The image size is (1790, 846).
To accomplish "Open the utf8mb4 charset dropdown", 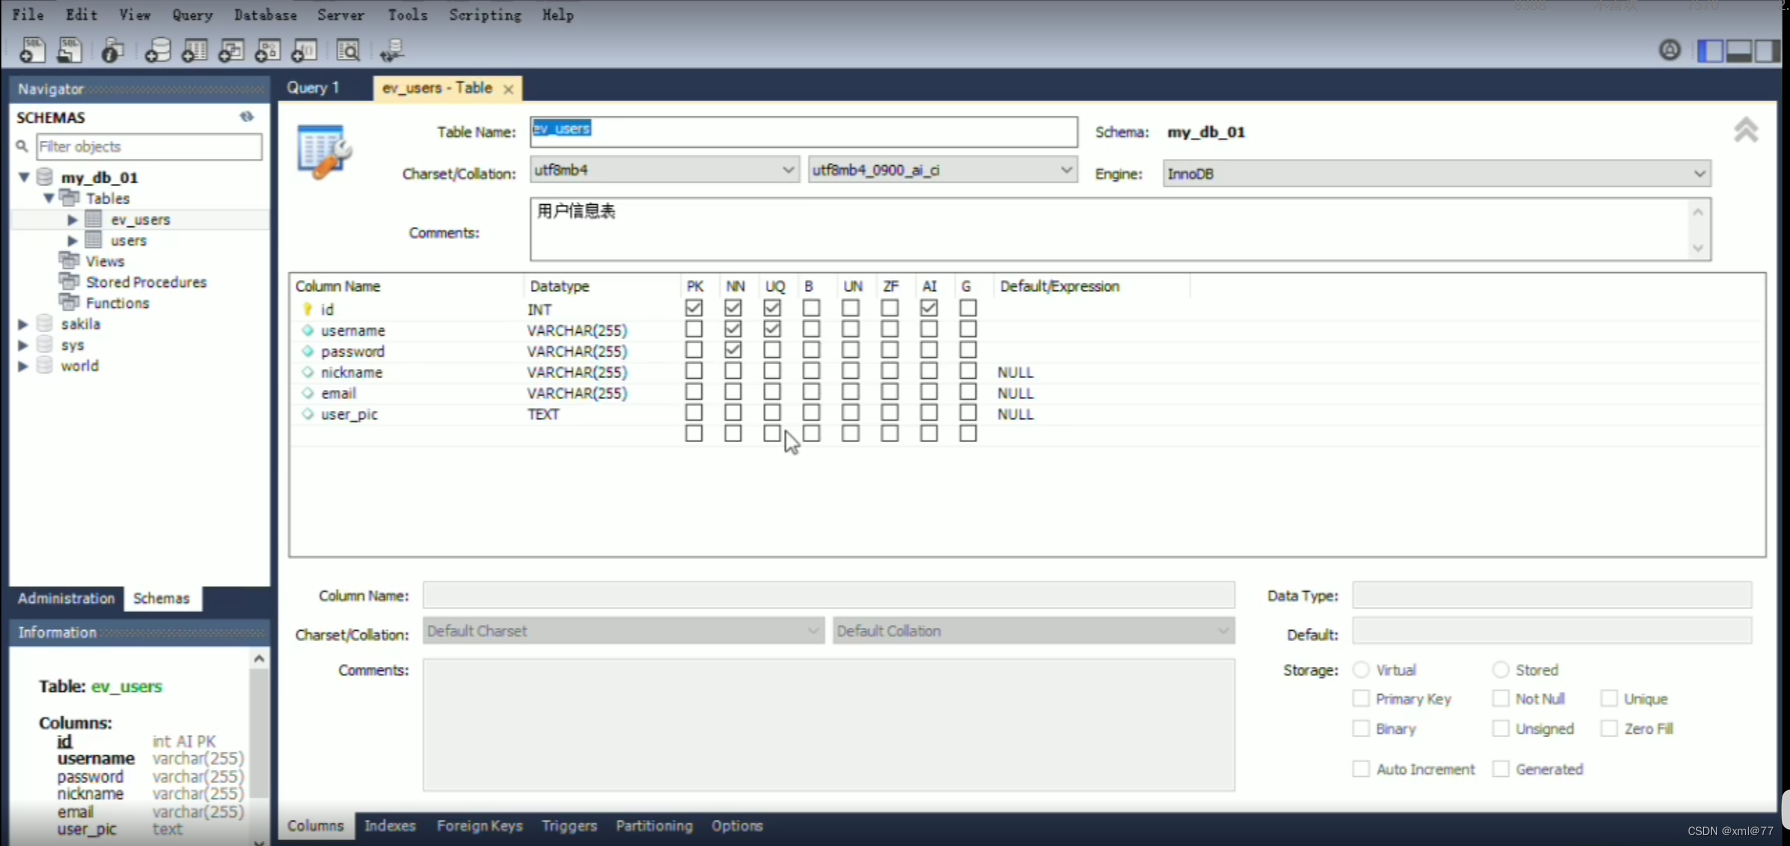I will click(x=664, y=170).
